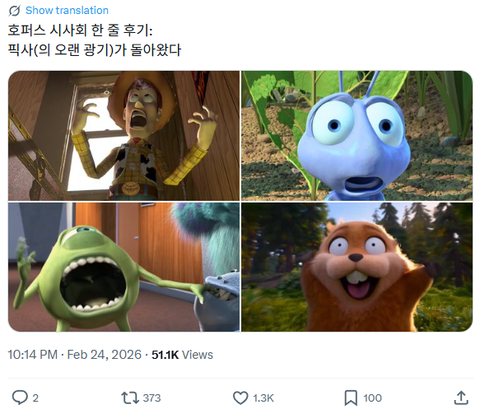Click the 51.1K Views label
Screen dimensions: 480x414
click(182, 355)
